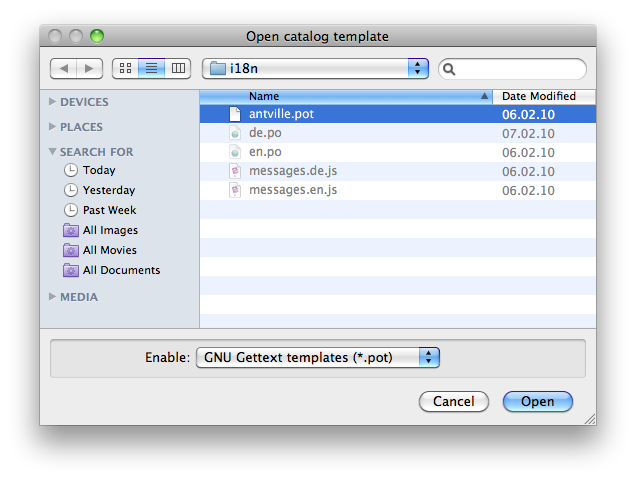636x480 pixels.
Task: Click the Open button
Action: tap(537, 401)
